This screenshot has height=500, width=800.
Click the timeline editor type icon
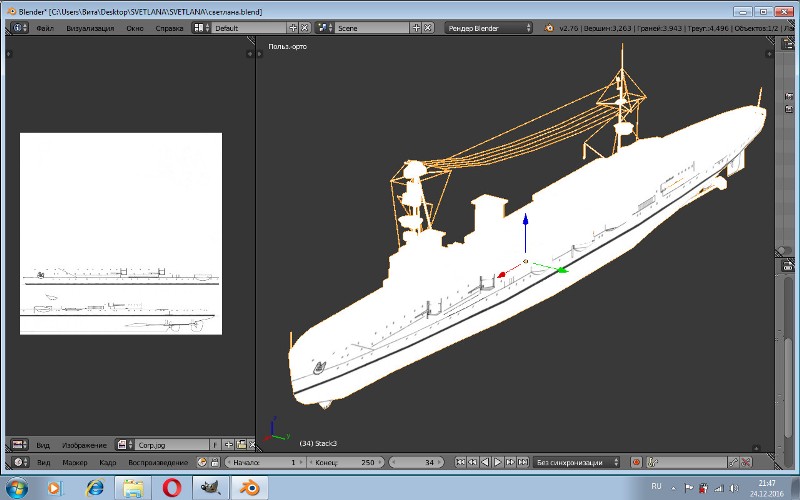[17, 462]
